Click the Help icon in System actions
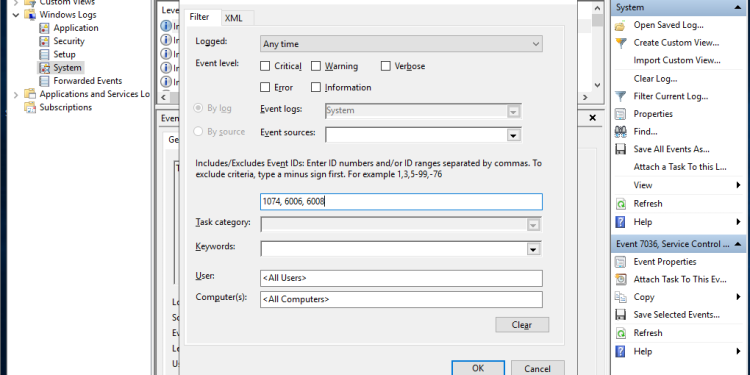Image resolution: width=750 pixels, height=375 pixels. point(620,222)
